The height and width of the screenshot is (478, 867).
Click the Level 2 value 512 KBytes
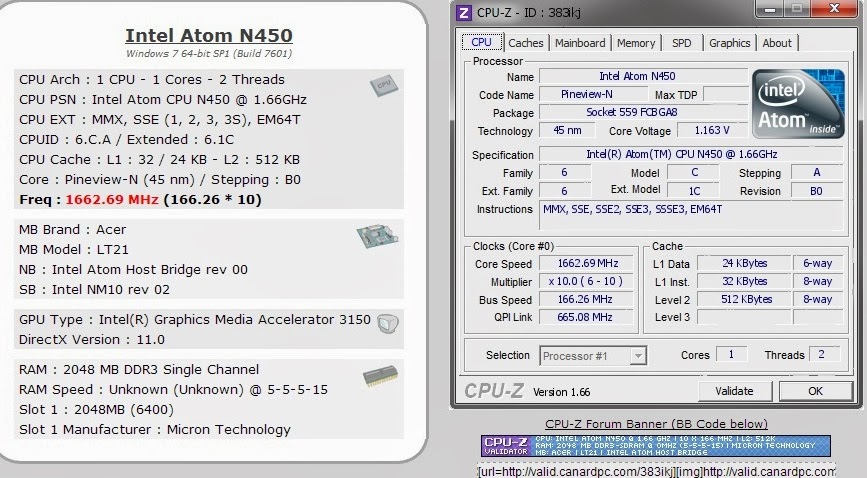tap(744, 299)
